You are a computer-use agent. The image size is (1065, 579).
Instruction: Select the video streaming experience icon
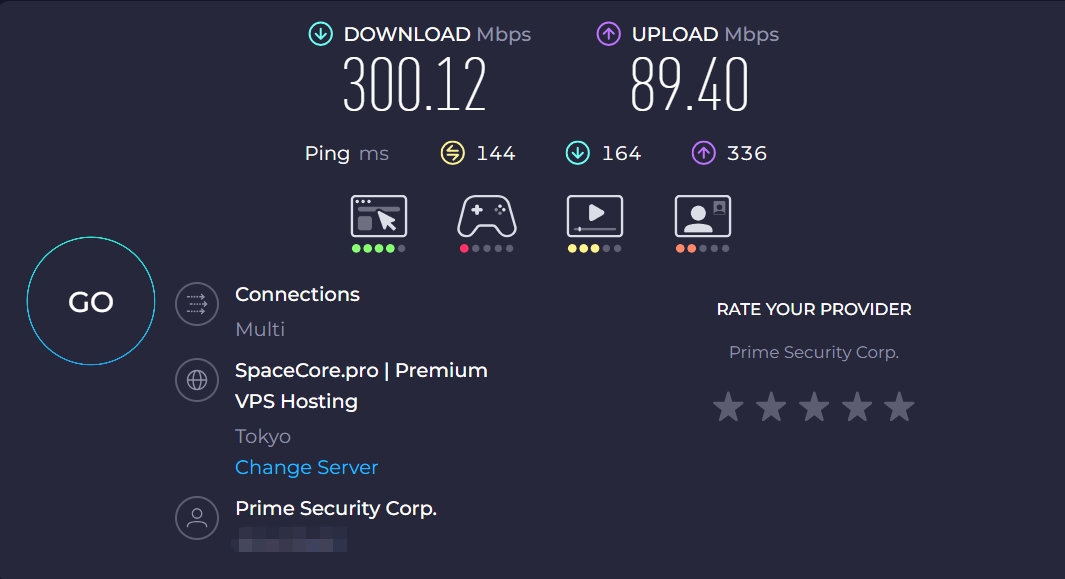(x=595, y=216)
